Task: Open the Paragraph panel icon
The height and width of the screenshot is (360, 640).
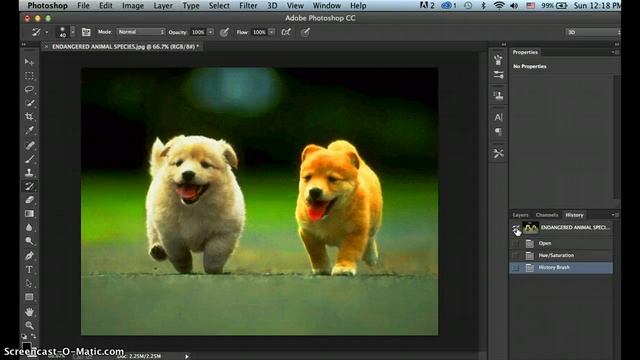Action: point(498,132)
